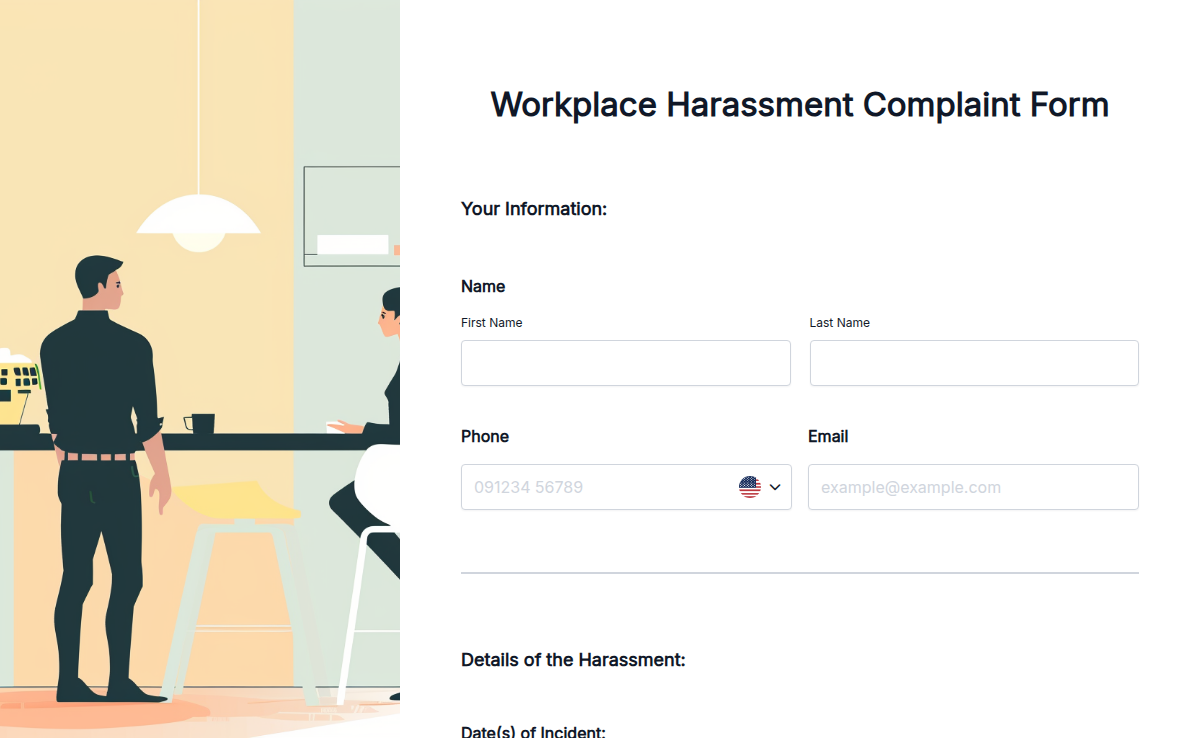
Task: Click the Workplace Harassment Complaint Form title
Action: point(799,104)
